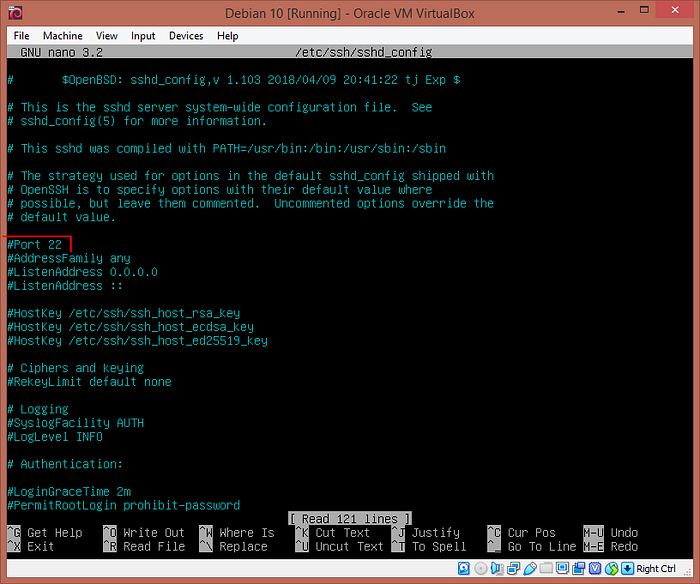Click the #PermitRootLogin prohibit-password line
Viewport: 700px width, 584px height.
[x=124, y=505]
